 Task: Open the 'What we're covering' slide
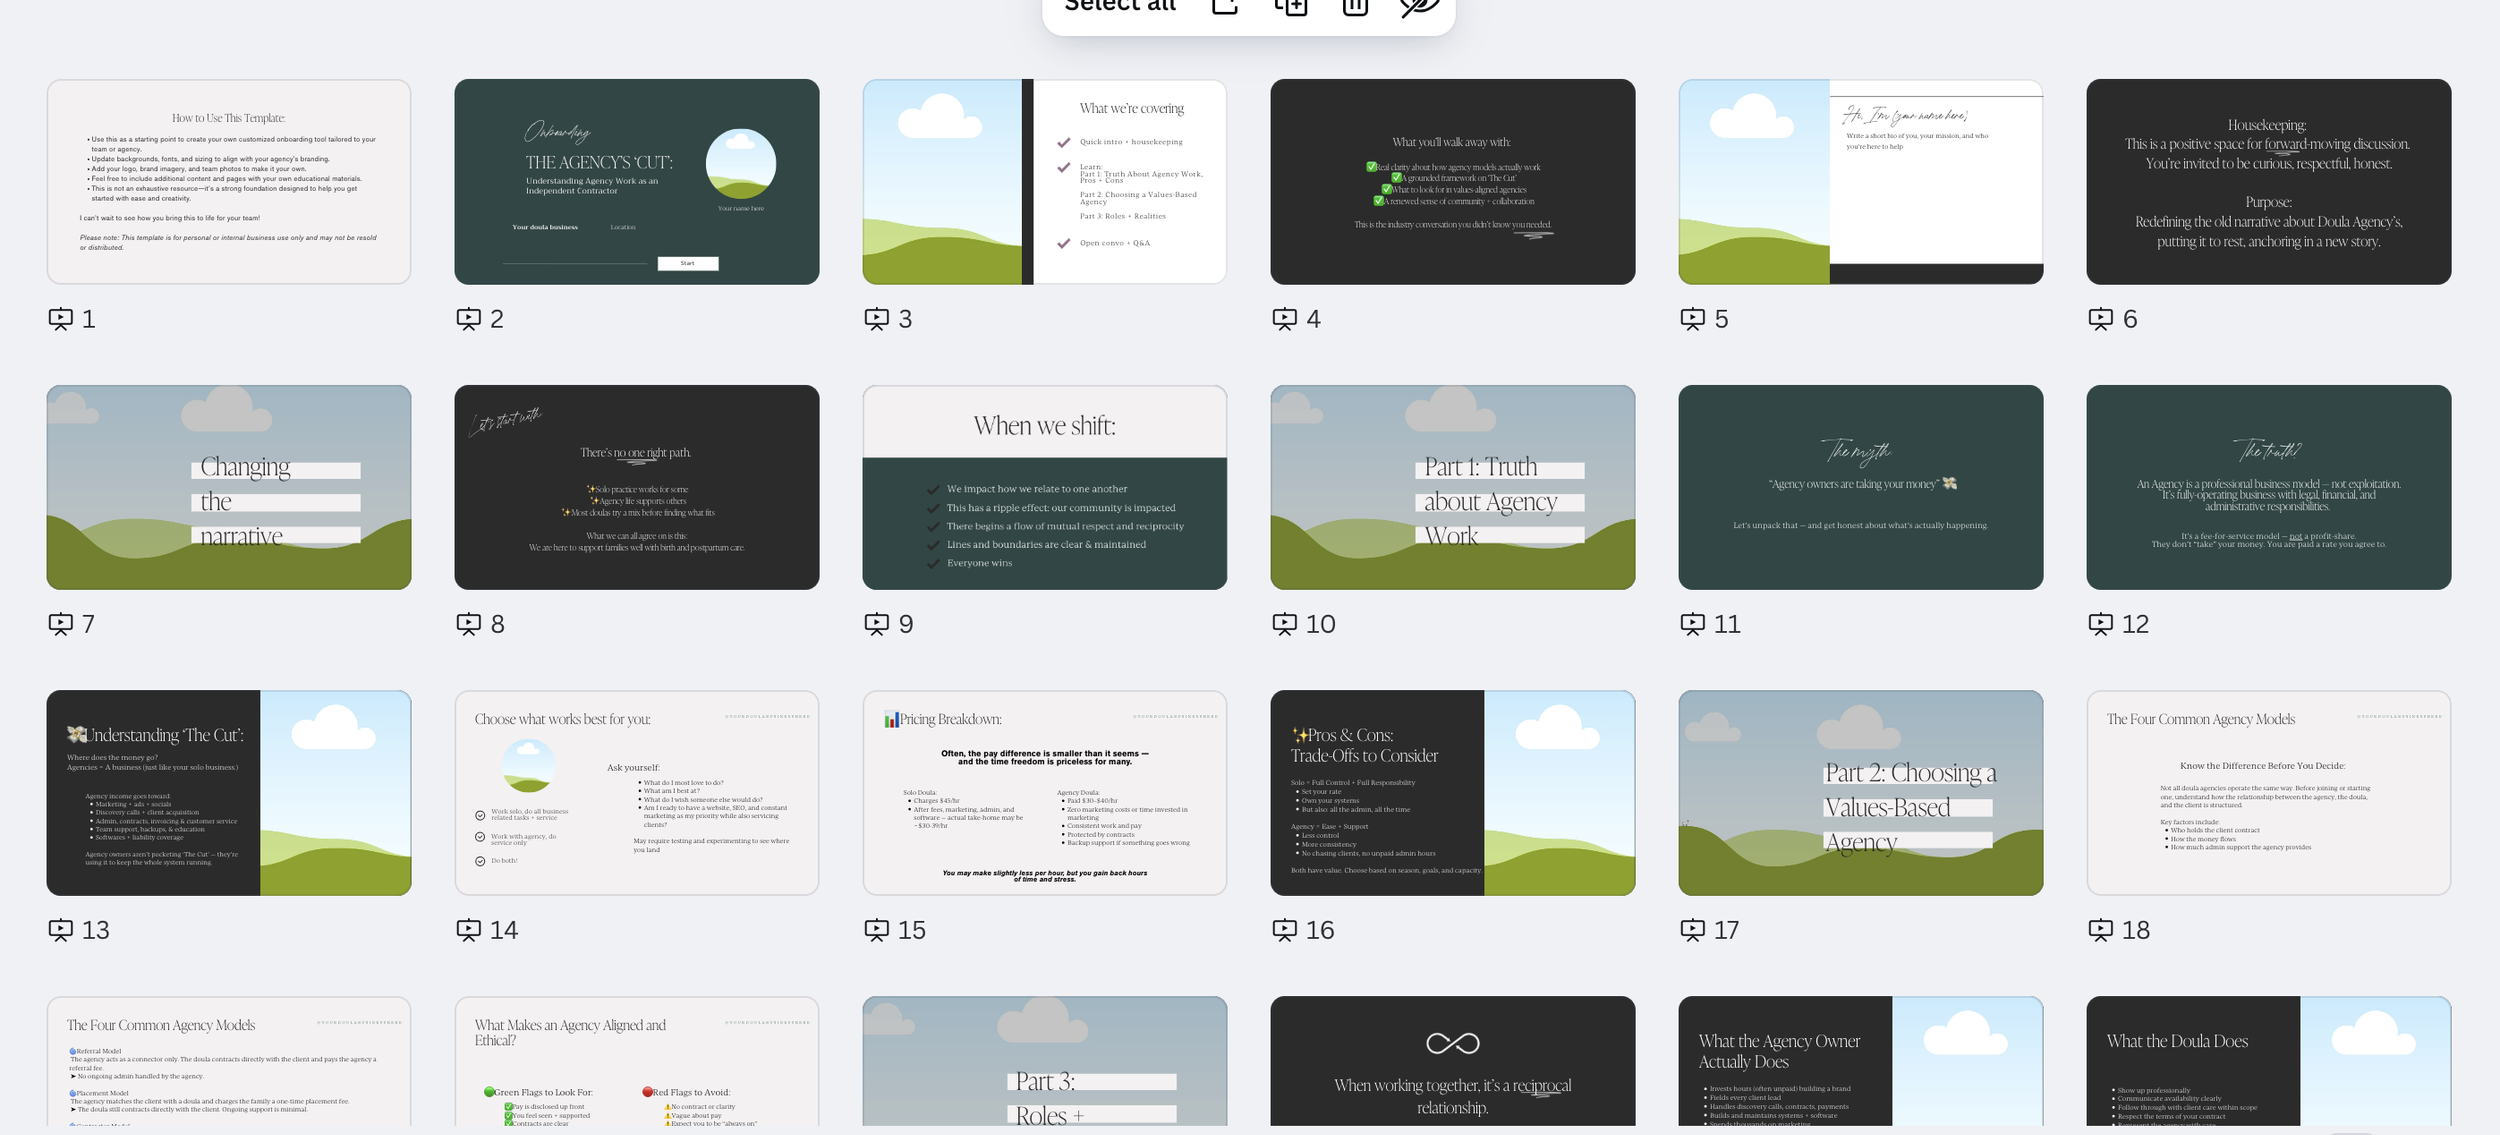(1044, 182)
